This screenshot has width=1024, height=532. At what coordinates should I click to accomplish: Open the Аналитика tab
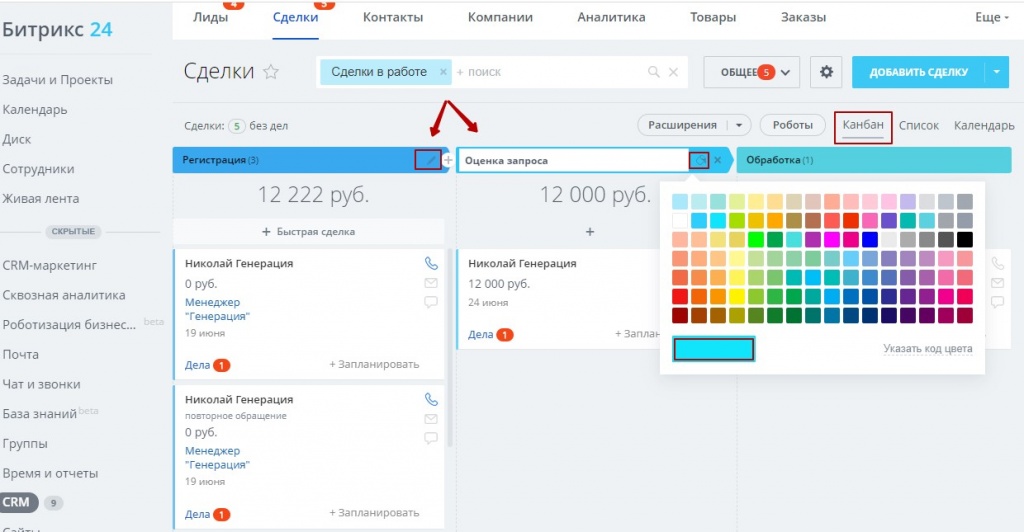(x=611, y=18)
